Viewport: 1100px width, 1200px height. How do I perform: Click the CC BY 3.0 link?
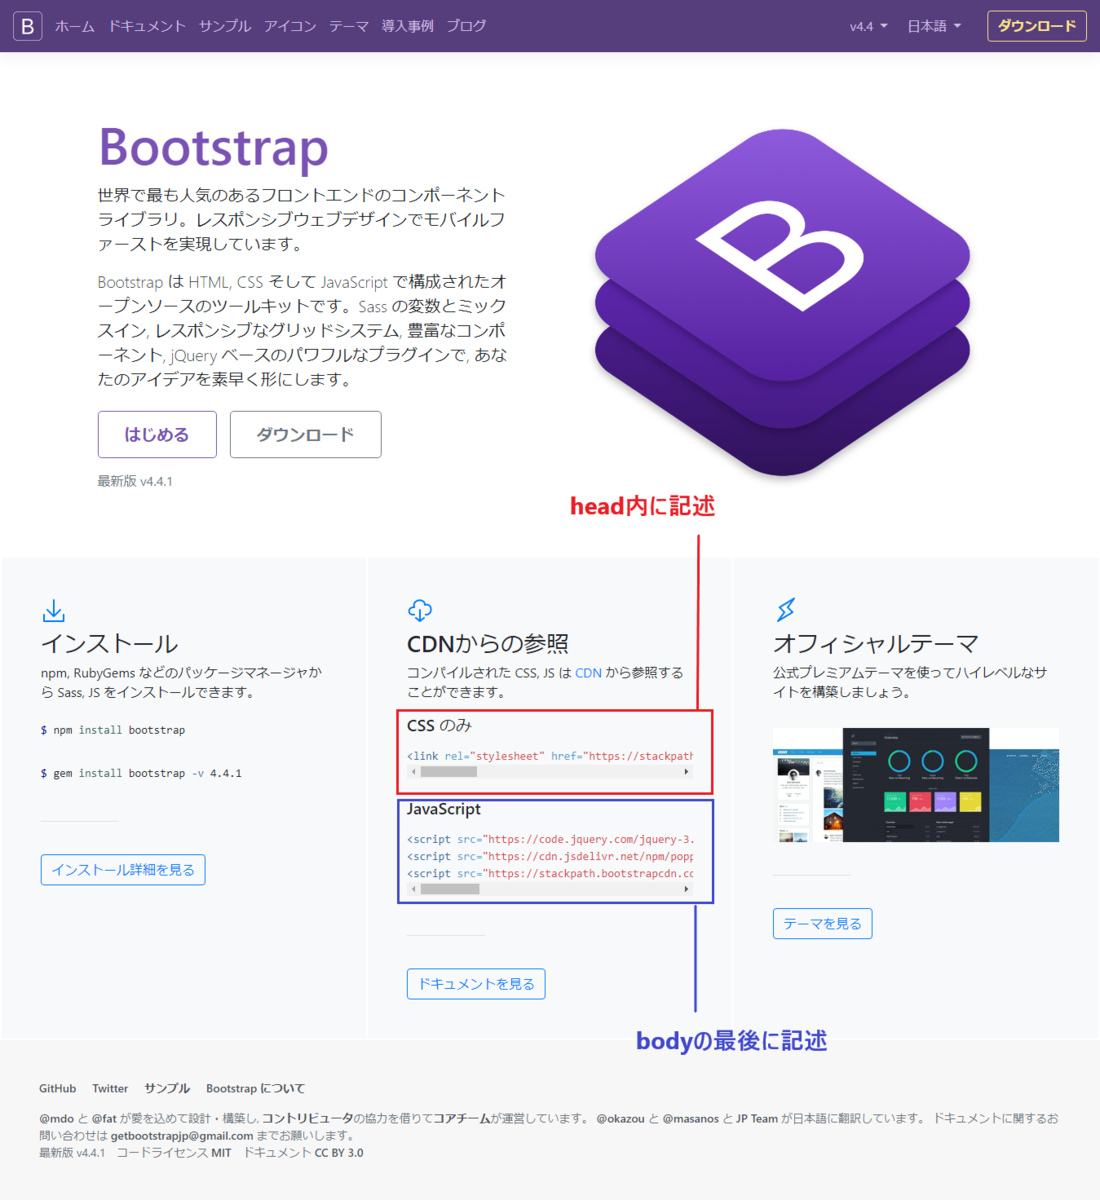[x=339, y=1153]
